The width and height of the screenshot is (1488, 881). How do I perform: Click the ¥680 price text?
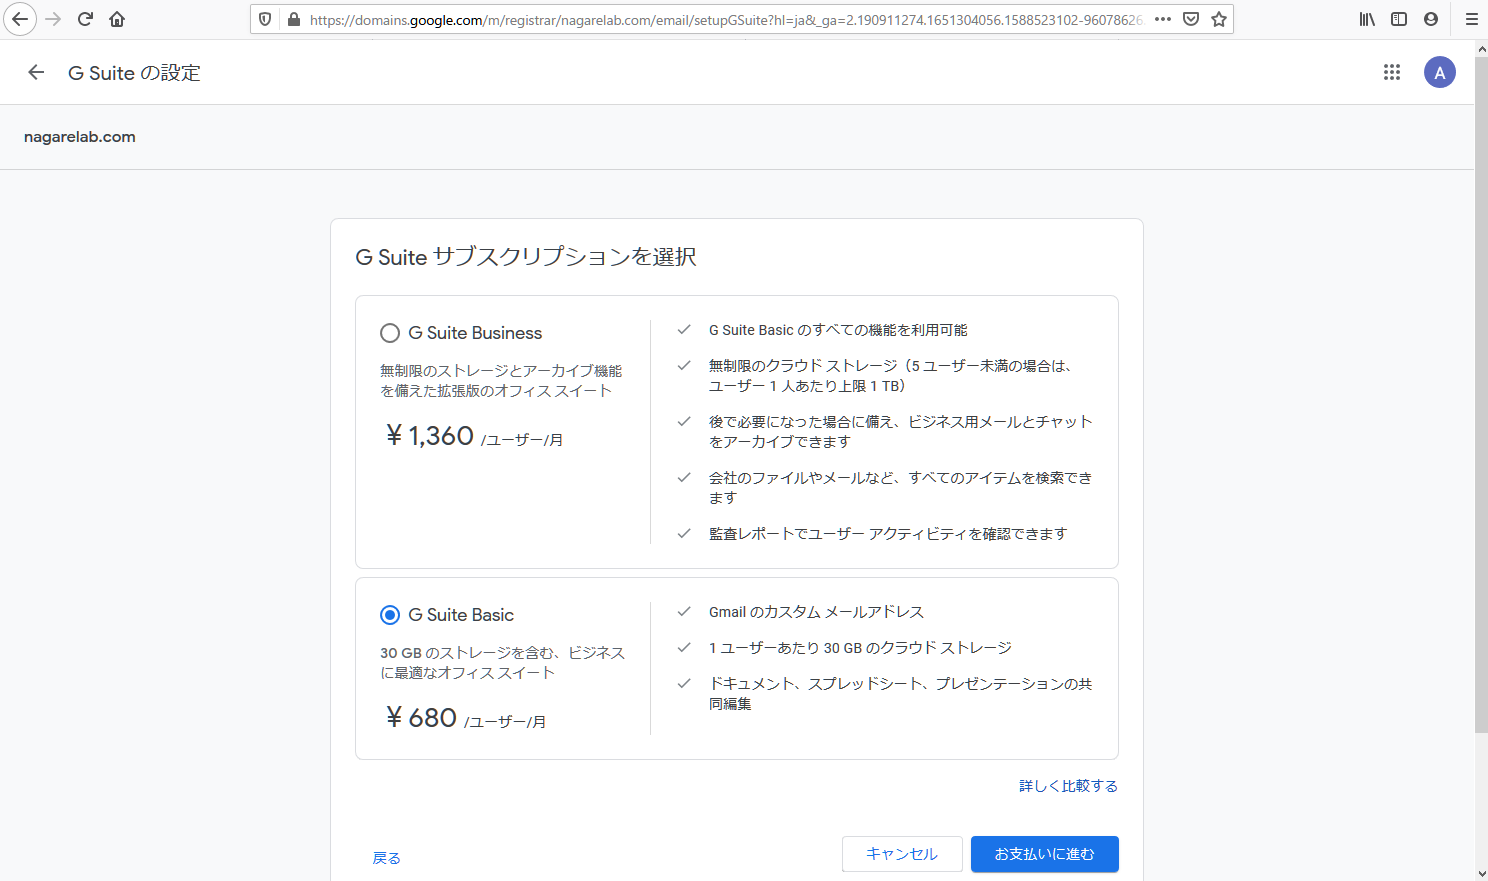(421, 718)
